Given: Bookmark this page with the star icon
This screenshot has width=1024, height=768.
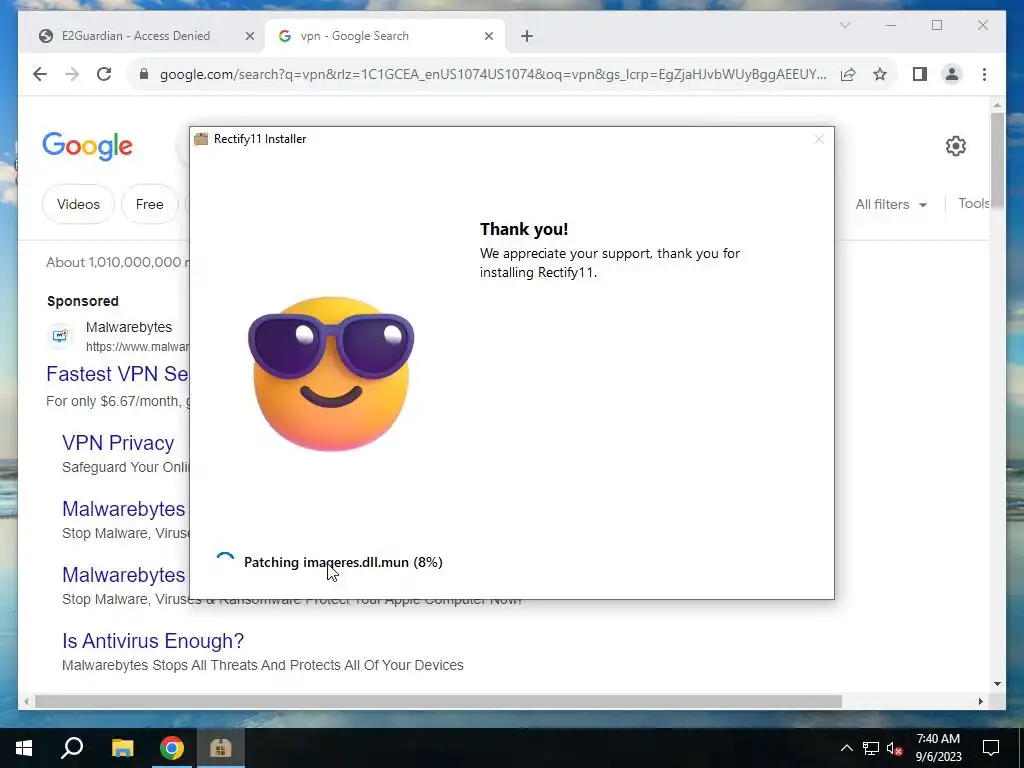Looking at the screenshot, I should pos(880,74).
